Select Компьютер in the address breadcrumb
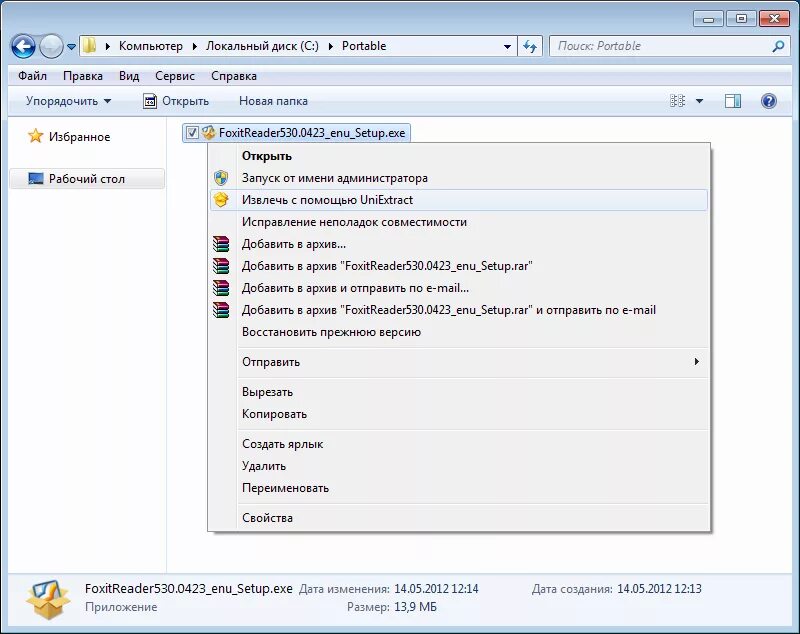The height and width of the screenshot is (634, 800). 151,46
